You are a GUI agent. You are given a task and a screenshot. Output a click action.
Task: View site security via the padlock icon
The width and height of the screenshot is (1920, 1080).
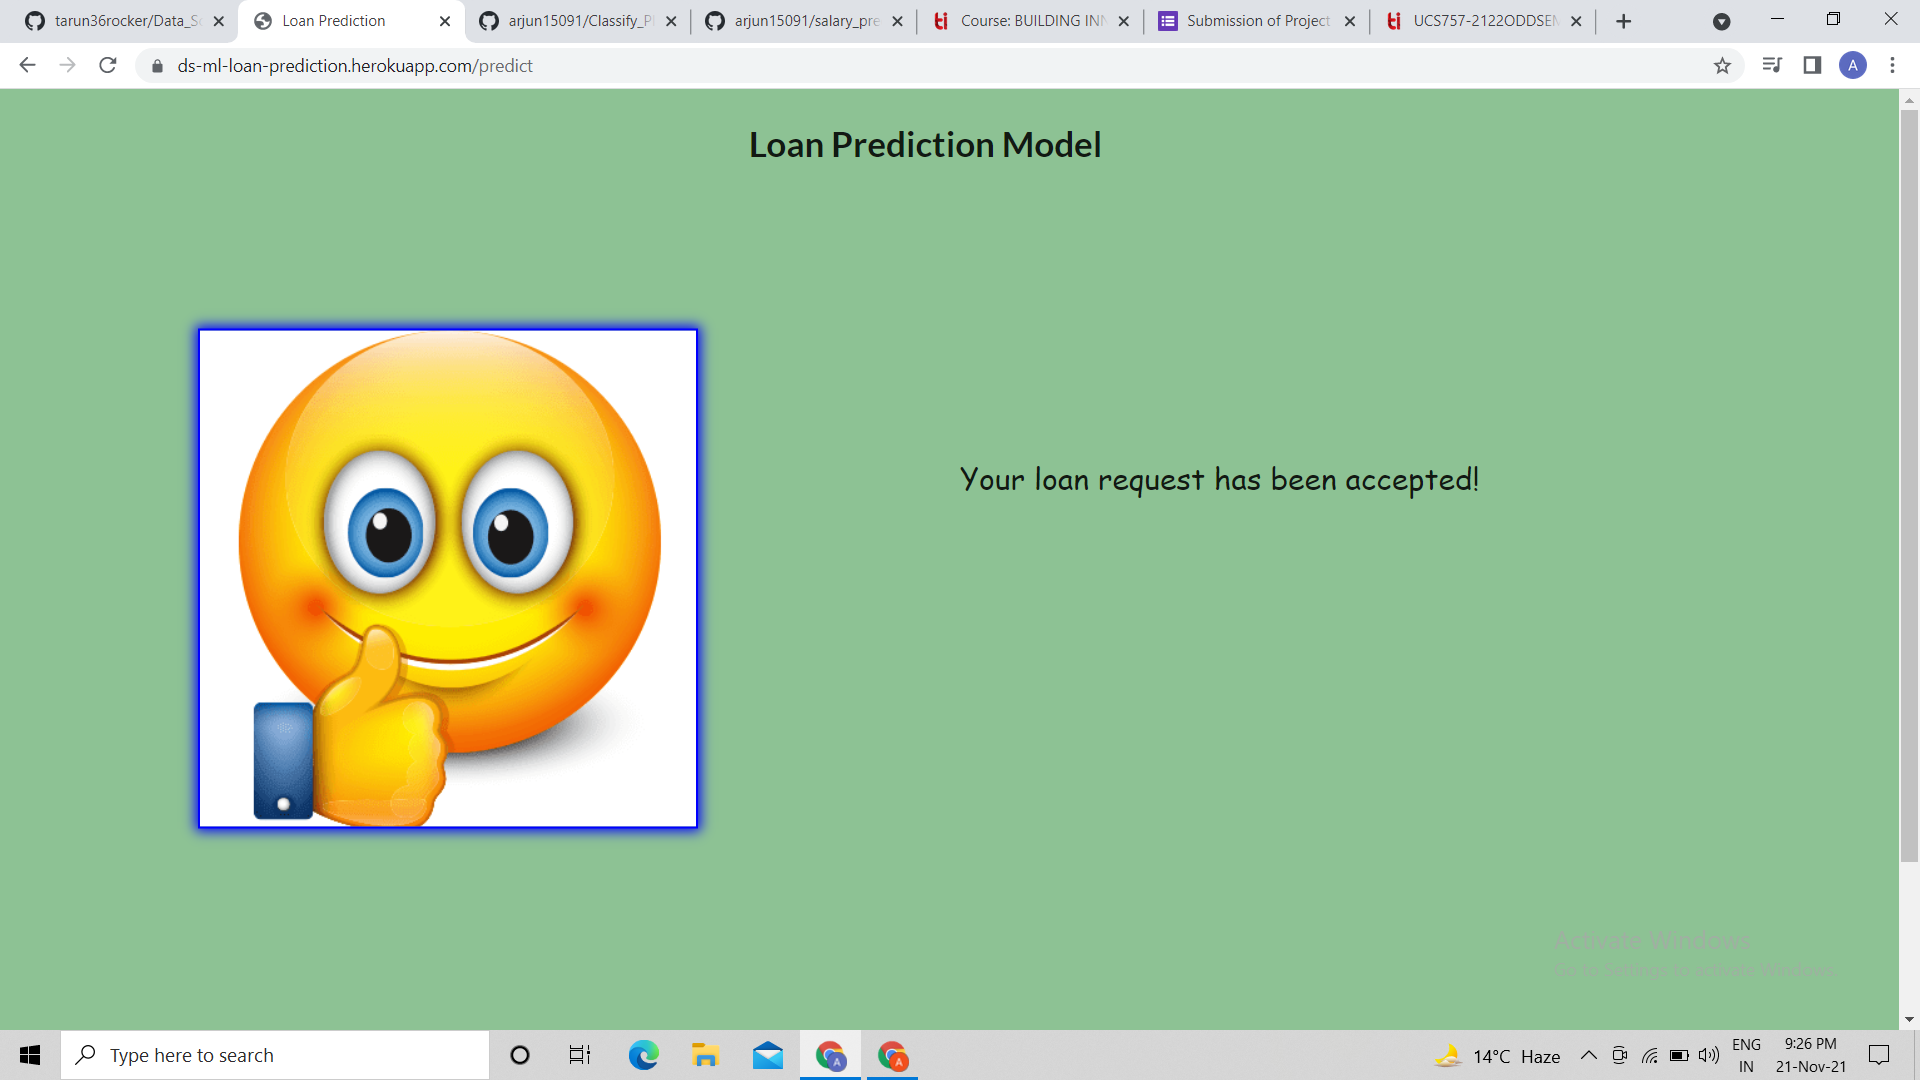156,66
